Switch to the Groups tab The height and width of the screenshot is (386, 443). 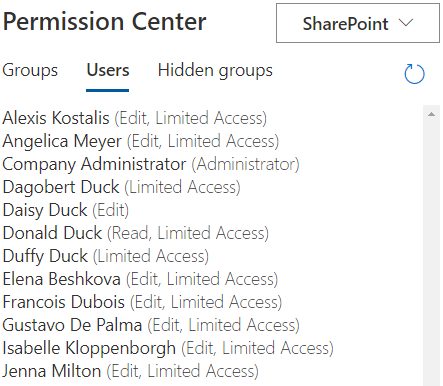30,70
